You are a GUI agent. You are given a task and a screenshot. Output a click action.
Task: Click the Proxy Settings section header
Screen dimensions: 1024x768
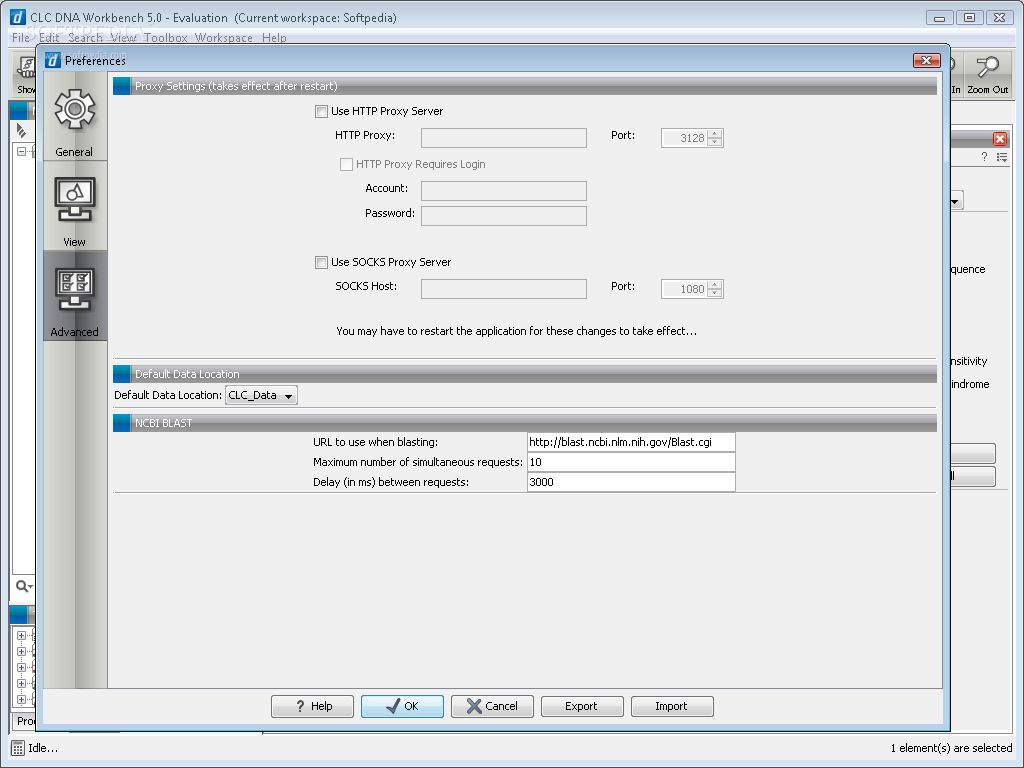click(x=524, y=86)
